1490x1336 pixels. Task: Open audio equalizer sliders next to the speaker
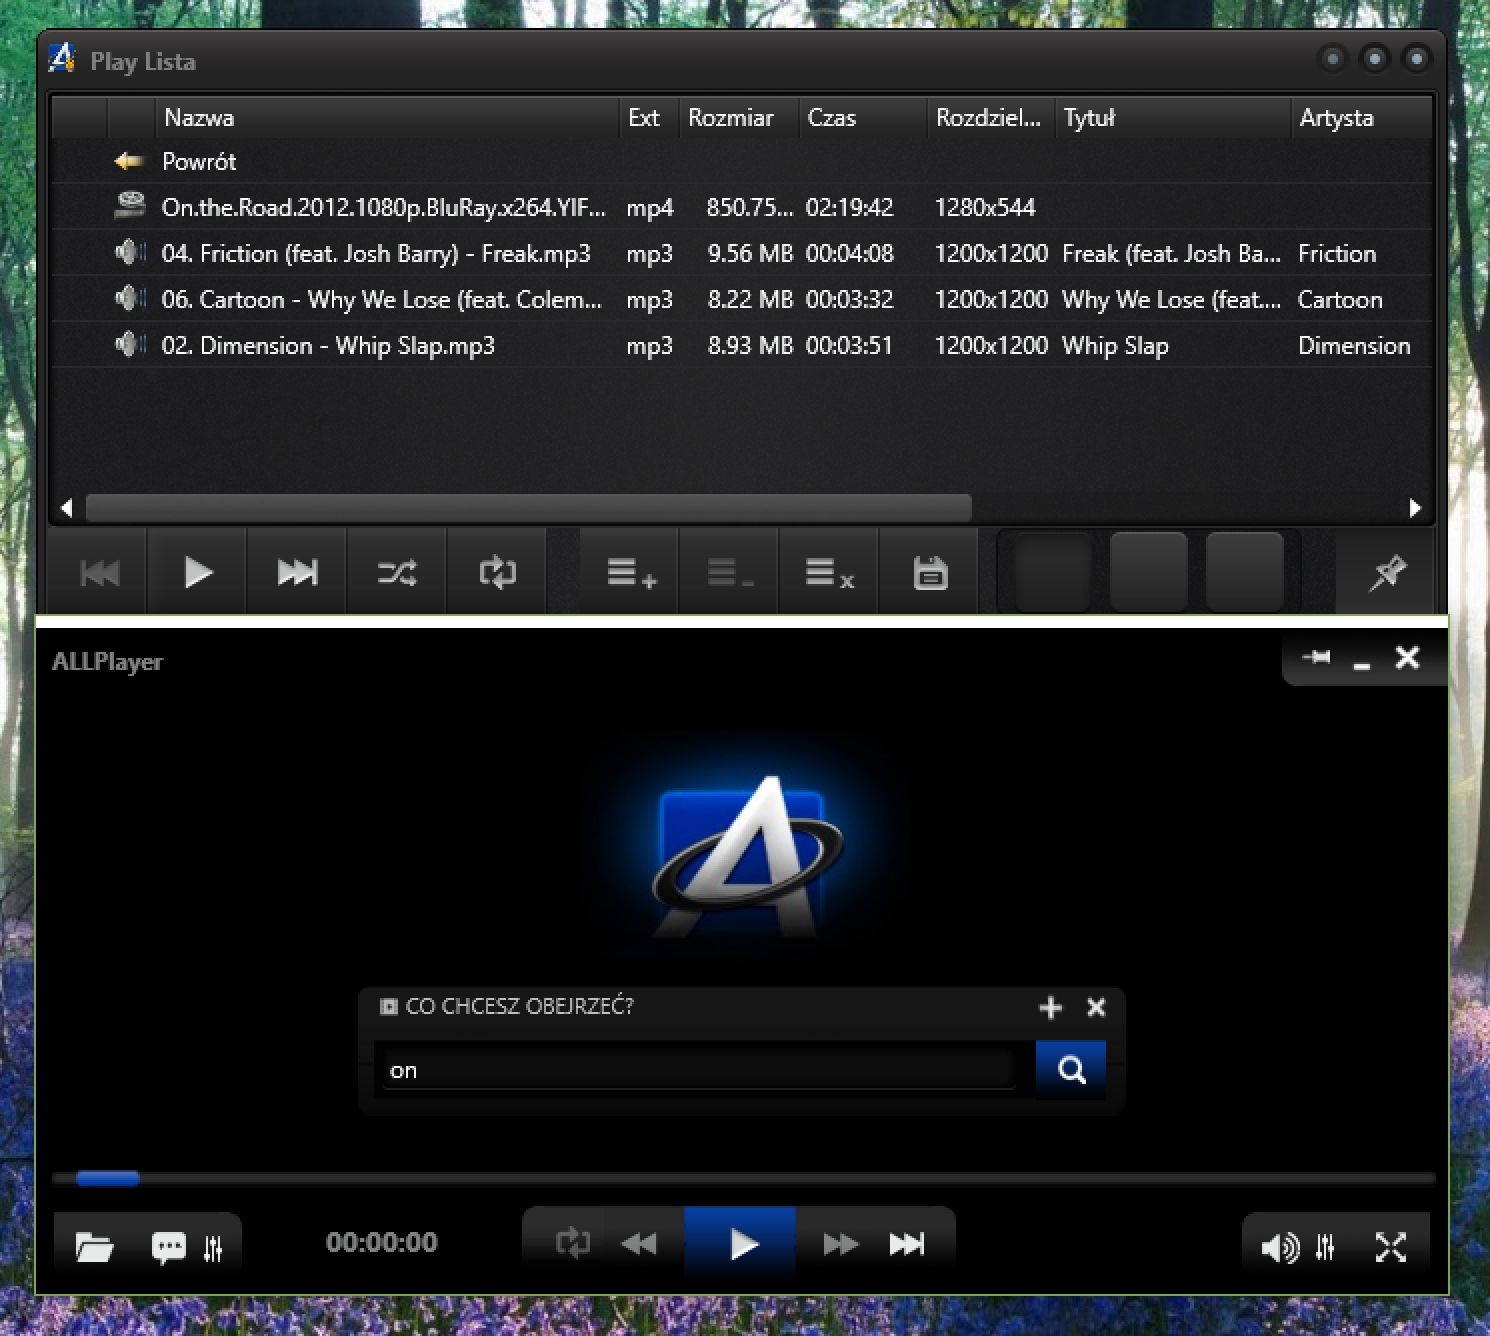1325,1247
